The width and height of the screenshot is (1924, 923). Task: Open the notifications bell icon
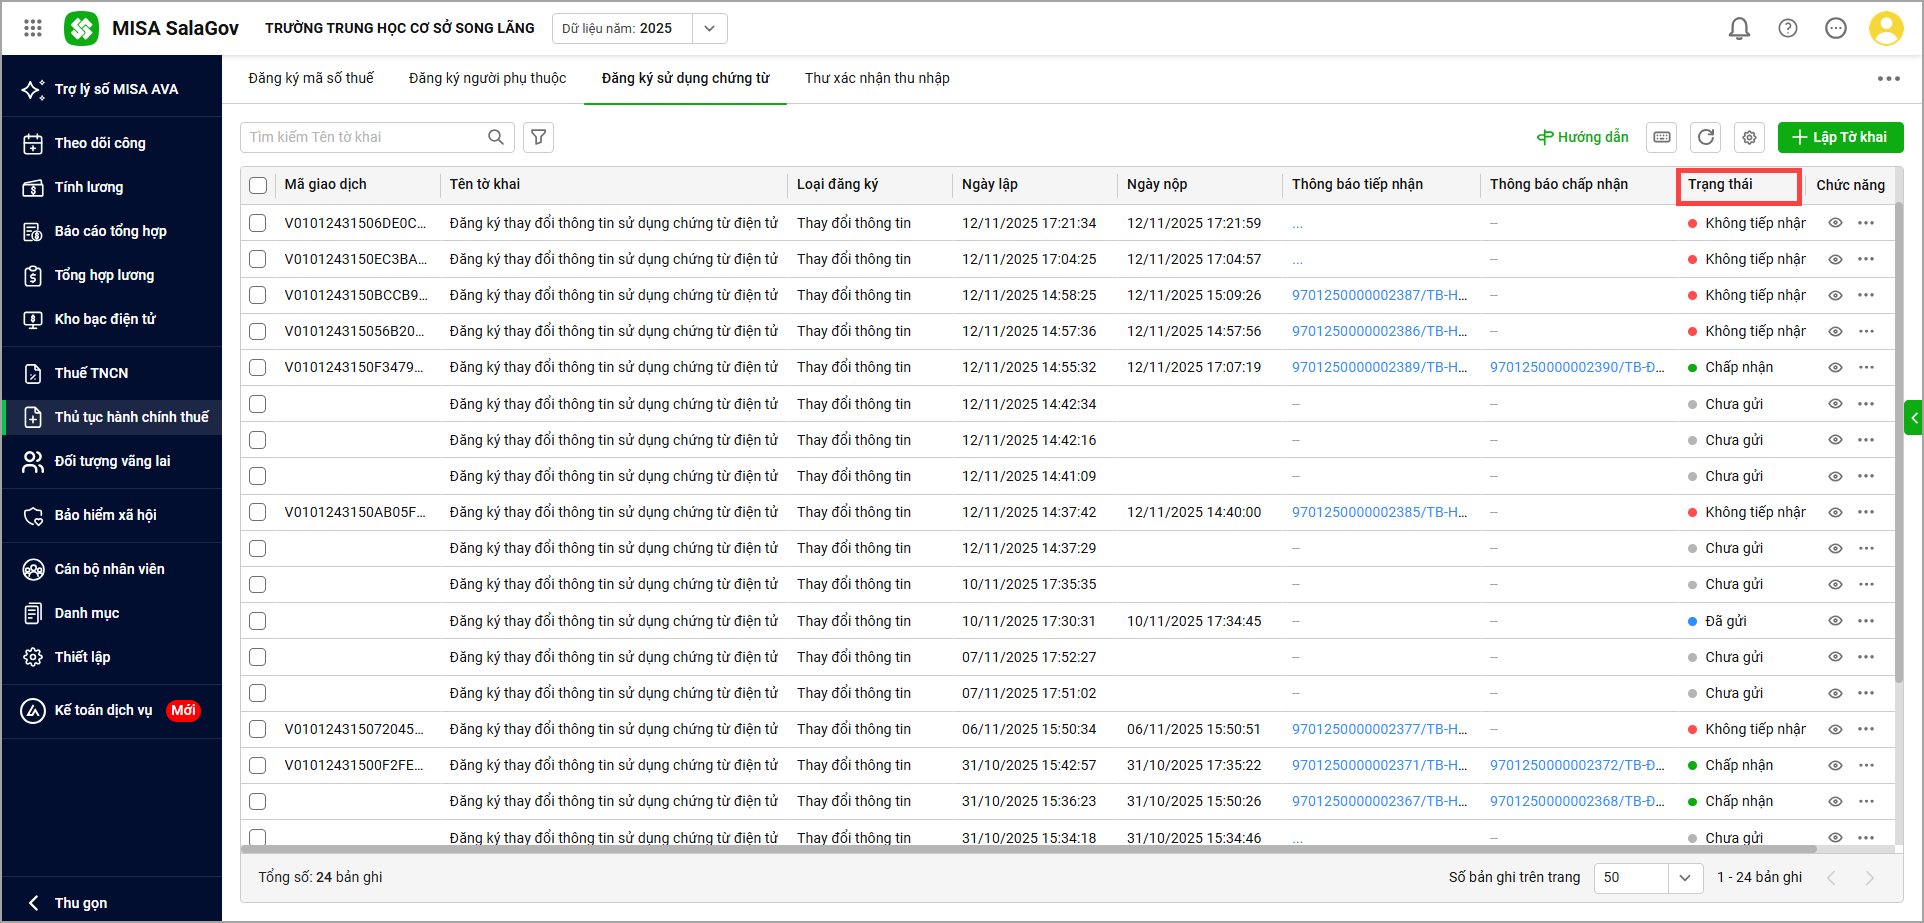(1739, 28)
